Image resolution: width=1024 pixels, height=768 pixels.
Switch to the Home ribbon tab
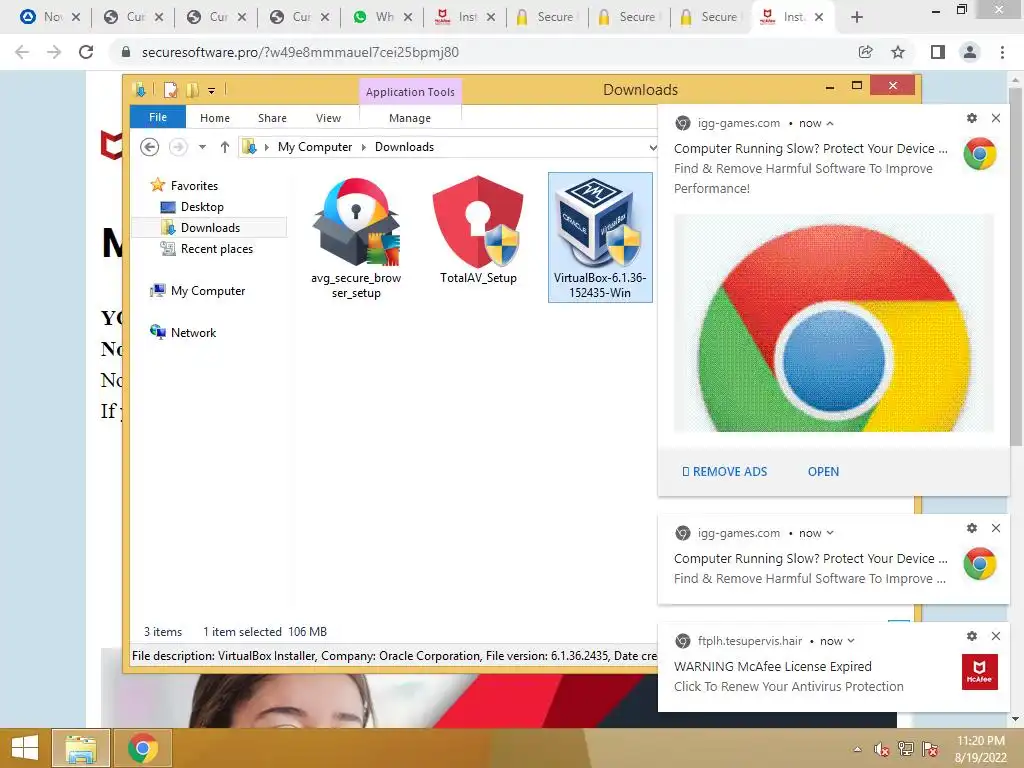point(215,118)
